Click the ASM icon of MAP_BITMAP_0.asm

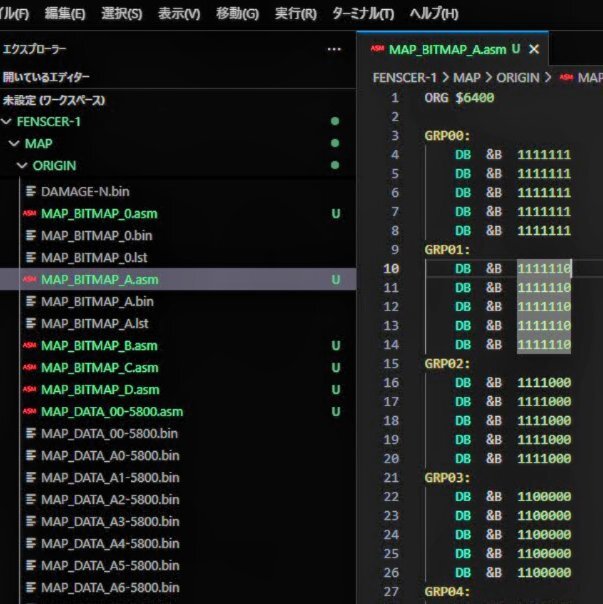[x=30, y=213]
